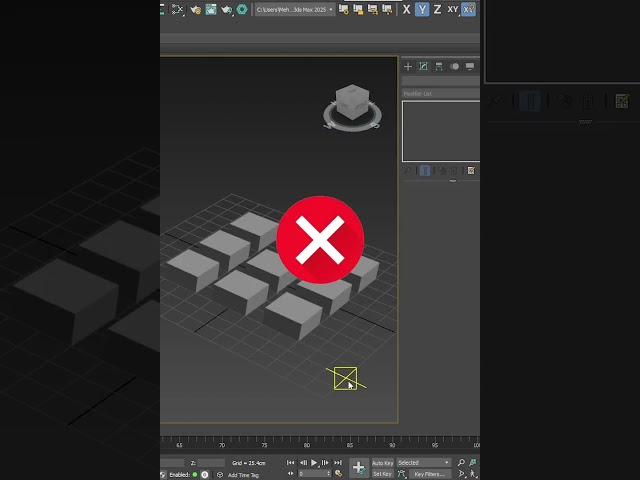This screenshot has height=480, width=640.
Task: Click the Render Production teapot icon
Action: click(x=226, y=9)
